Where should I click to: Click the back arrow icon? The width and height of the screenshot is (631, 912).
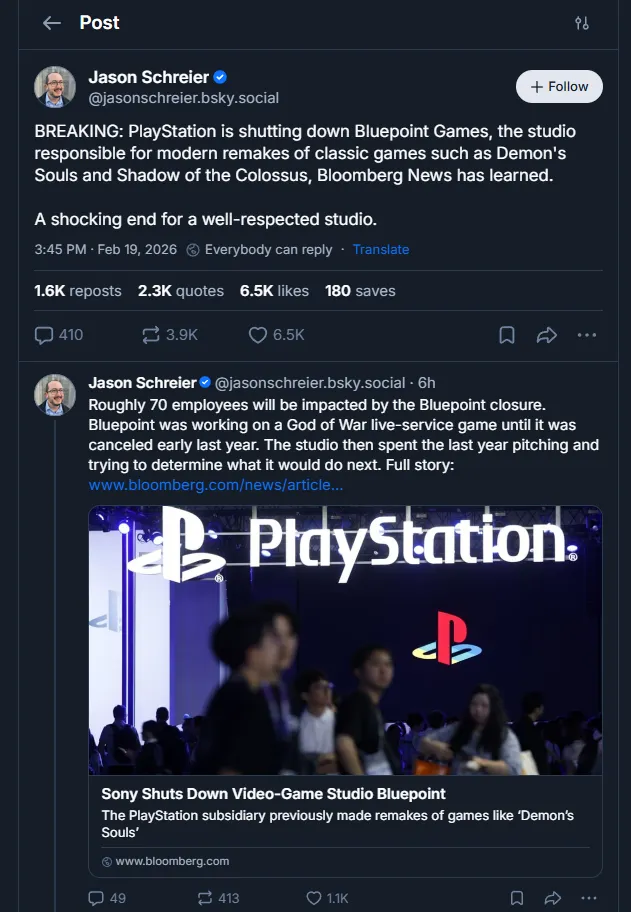pos(52,23)
